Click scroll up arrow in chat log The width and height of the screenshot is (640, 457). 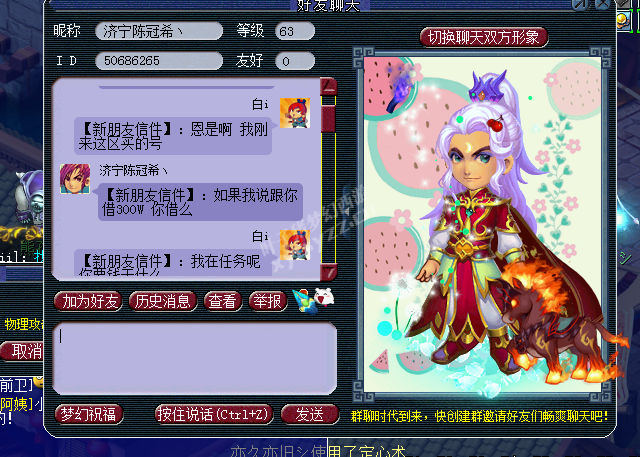[329, 87]
